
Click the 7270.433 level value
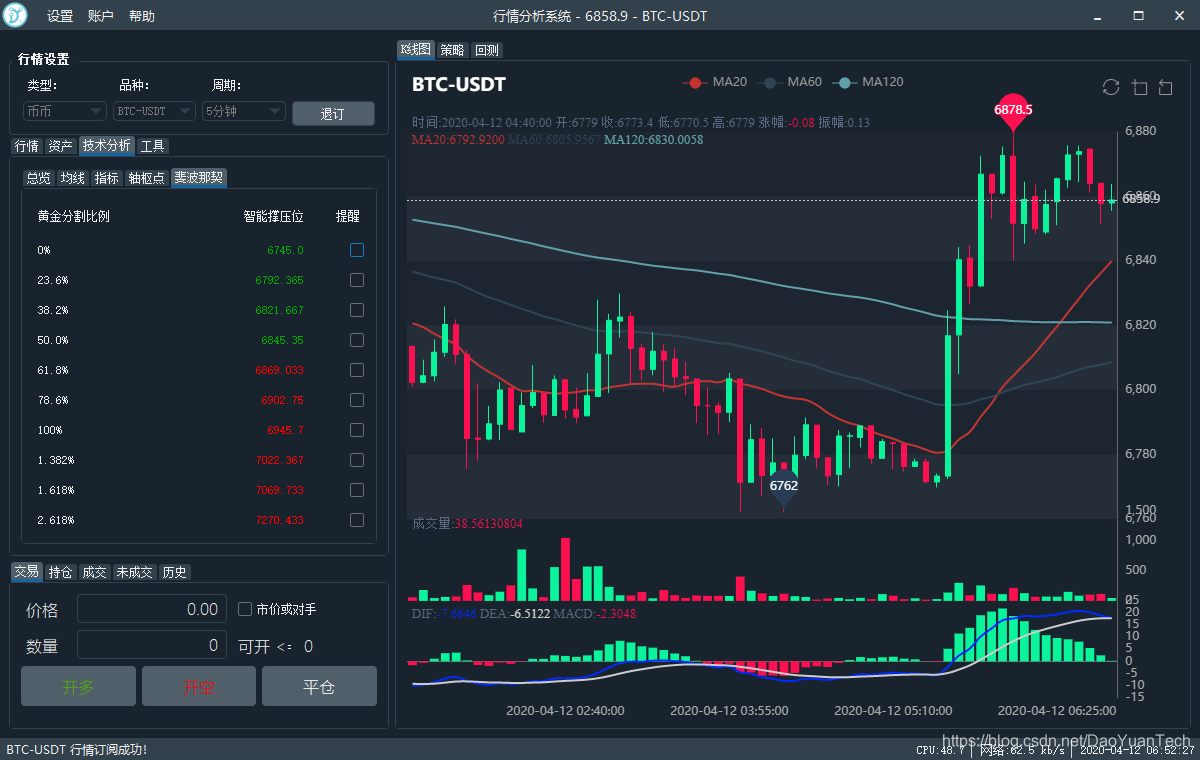pyautogui.click(x=279, y=520)
